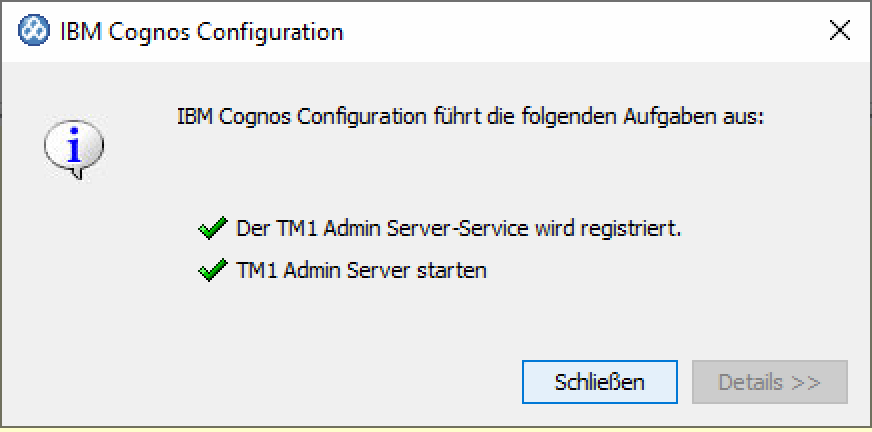Click green checkmark next to TM1 Admin Server starten
Image resolution: width=872 pixels, height=432 pixels.
[211, 270]
